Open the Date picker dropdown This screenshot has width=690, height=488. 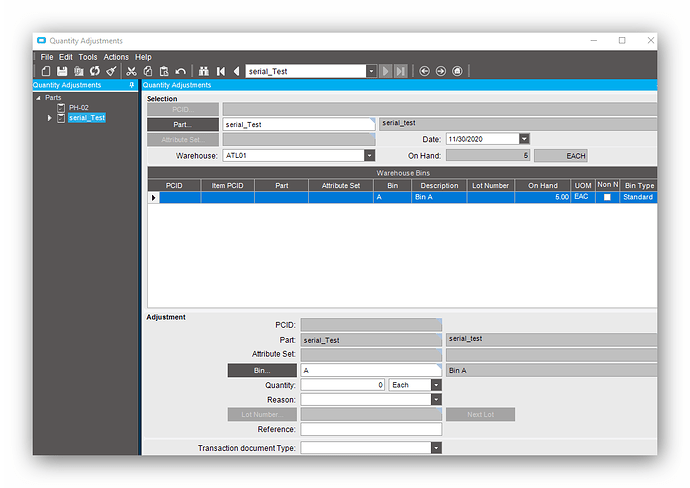coord(524,139)
